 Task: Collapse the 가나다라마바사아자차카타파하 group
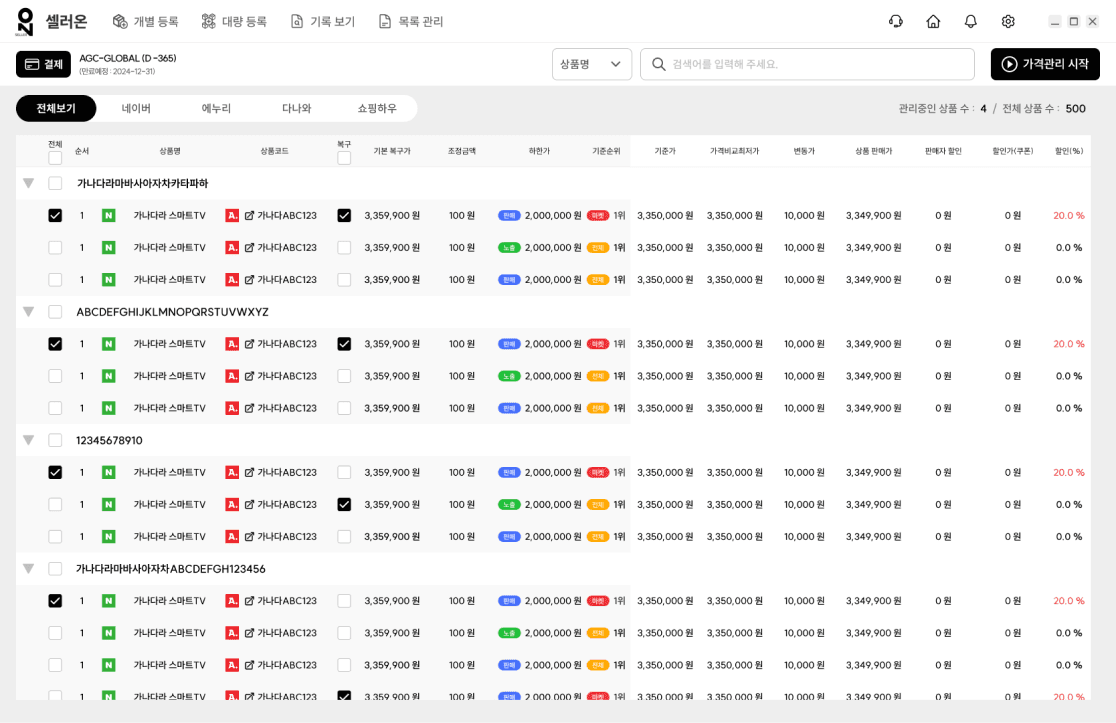[x=28, y=183]
